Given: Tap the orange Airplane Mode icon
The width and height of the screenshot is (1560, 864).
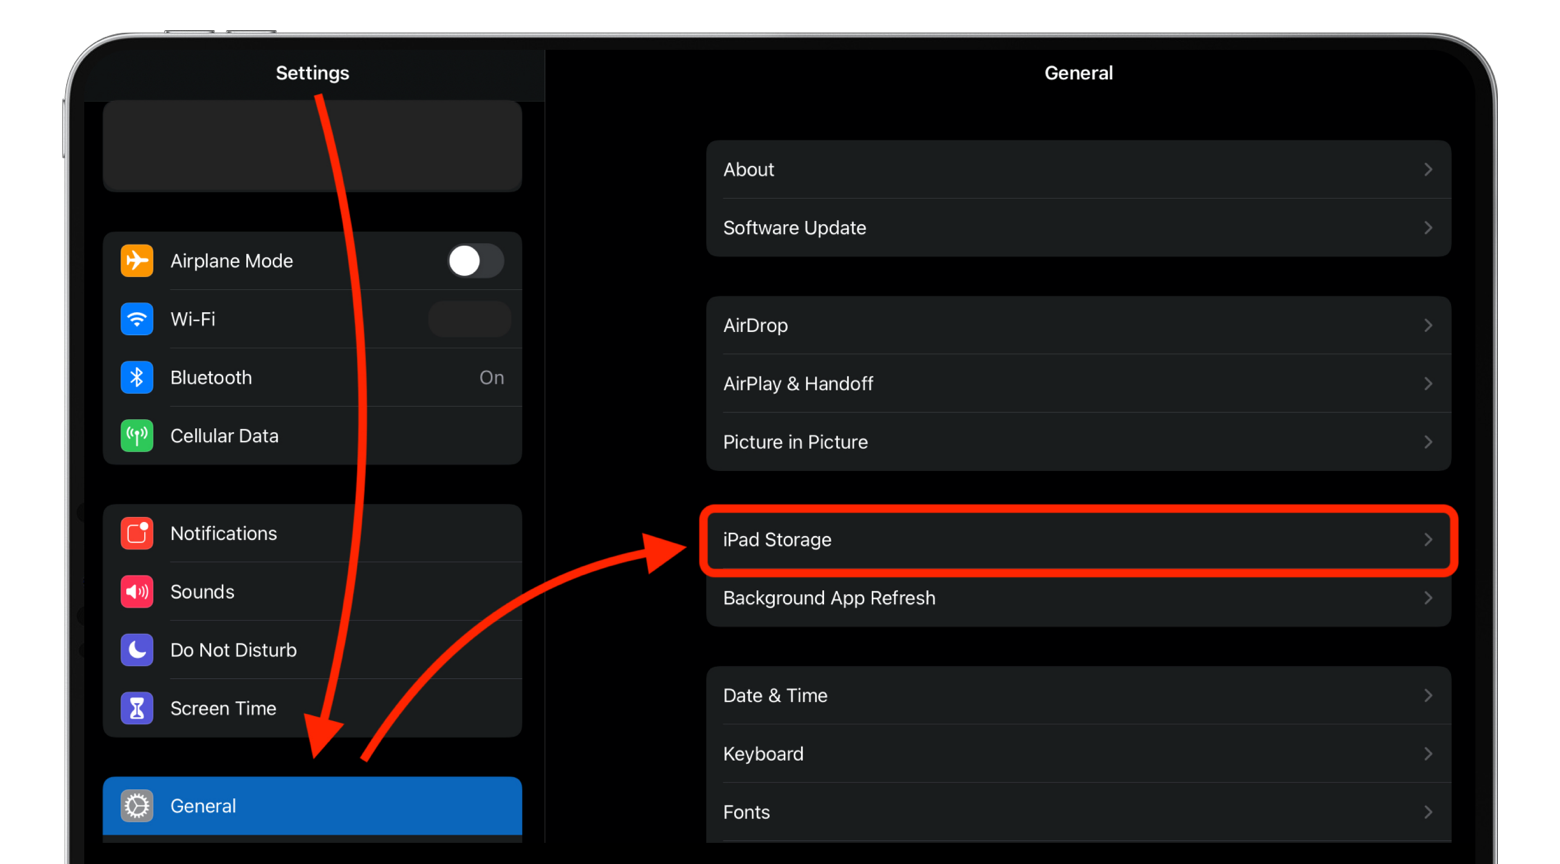Looking at the screenshot, I should click(x=137, y=261).
